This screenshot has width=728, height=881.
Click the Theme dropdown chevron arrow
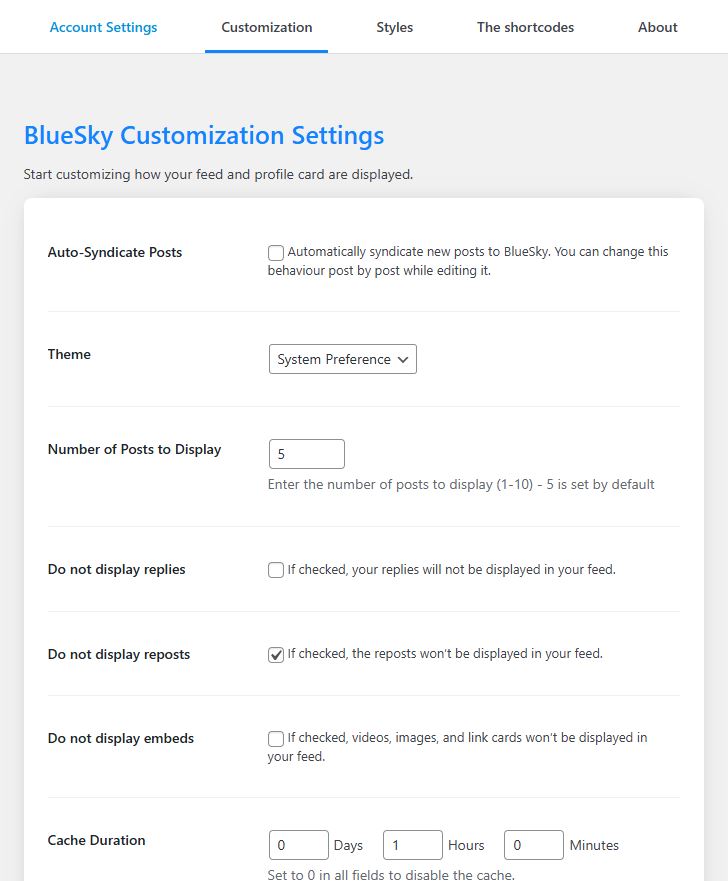point(404,359)
